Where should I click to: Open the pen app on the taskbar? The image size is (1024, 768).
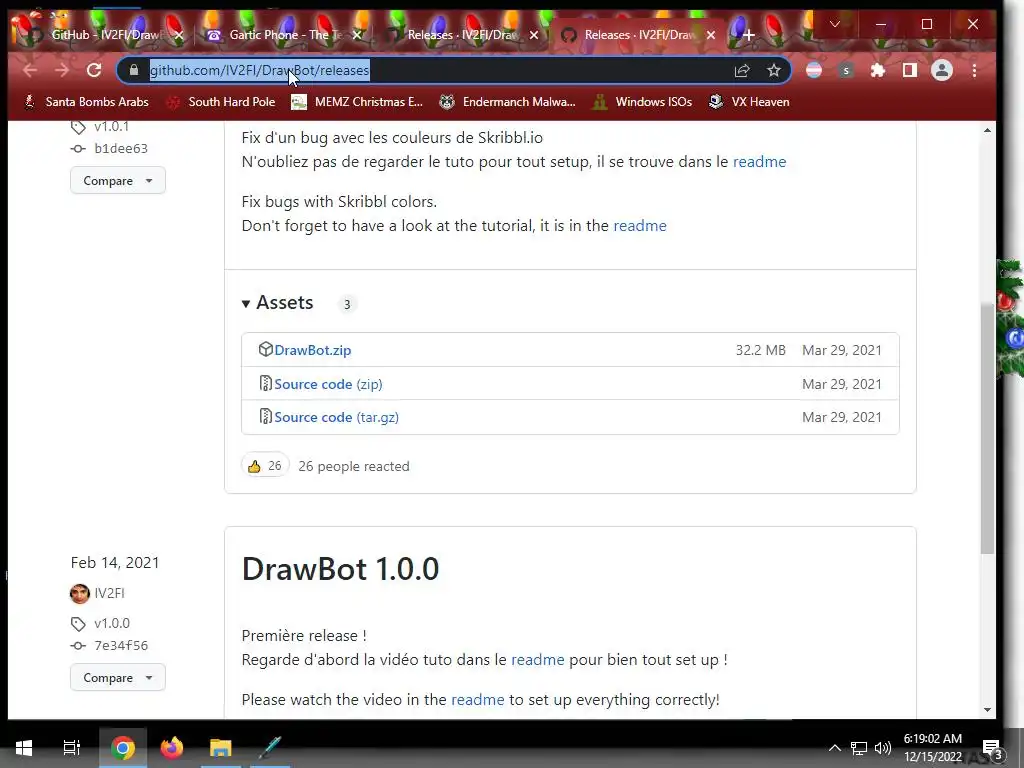coord(270,747)
